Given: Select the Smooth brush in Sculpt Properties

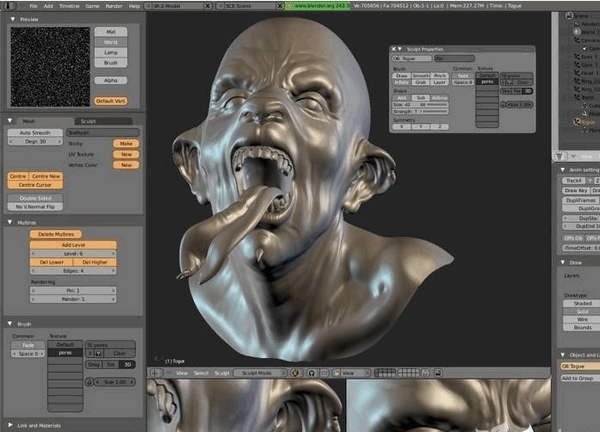Looking at the screenshot, I should click(x=420, y=74).
